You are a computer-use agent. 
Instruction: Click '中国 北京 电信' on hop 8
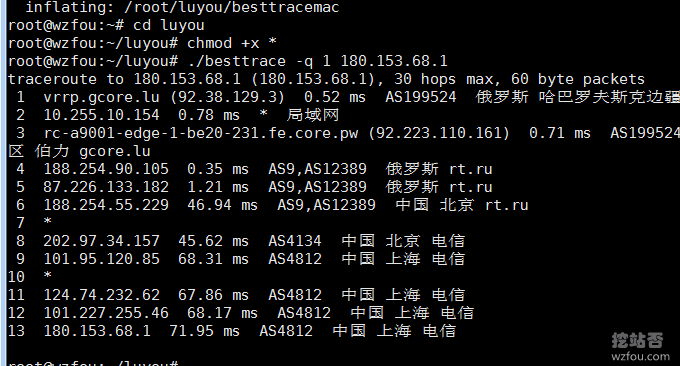pos(403,241)
